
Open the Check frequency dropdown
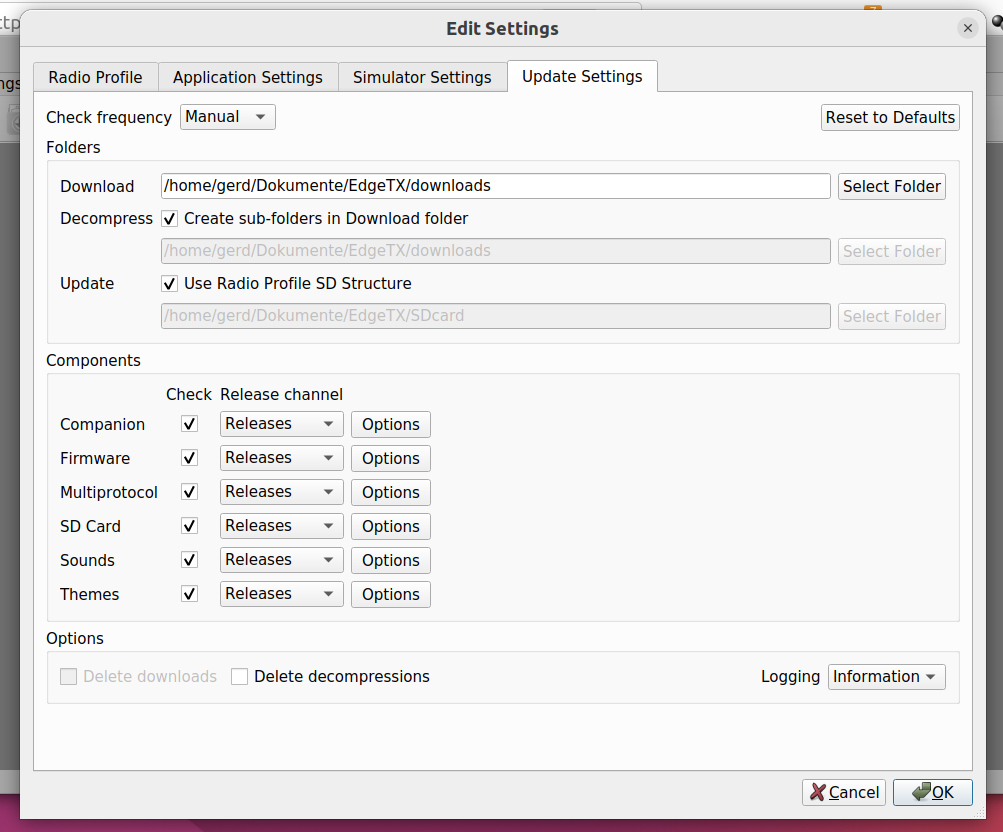pyautogui.click(x=227, y=117)
